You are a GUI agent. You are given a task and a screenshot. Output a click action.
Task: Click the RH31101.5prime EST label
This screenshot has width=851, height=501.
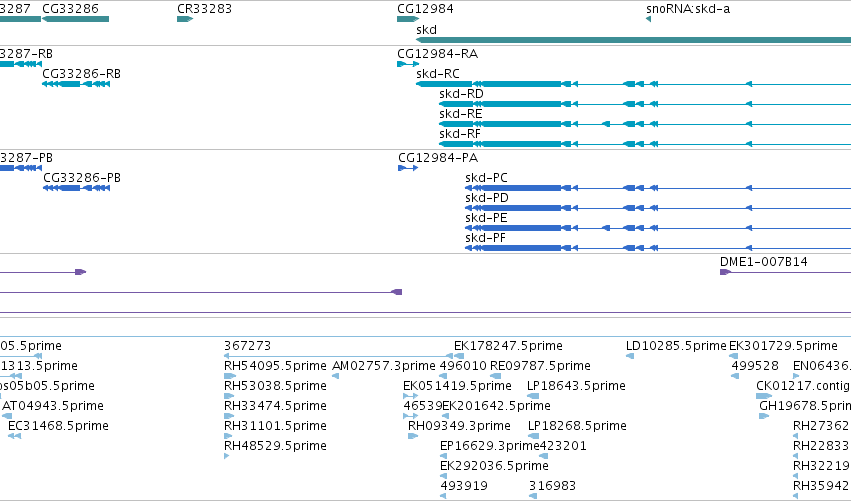[x=275, y=426]
